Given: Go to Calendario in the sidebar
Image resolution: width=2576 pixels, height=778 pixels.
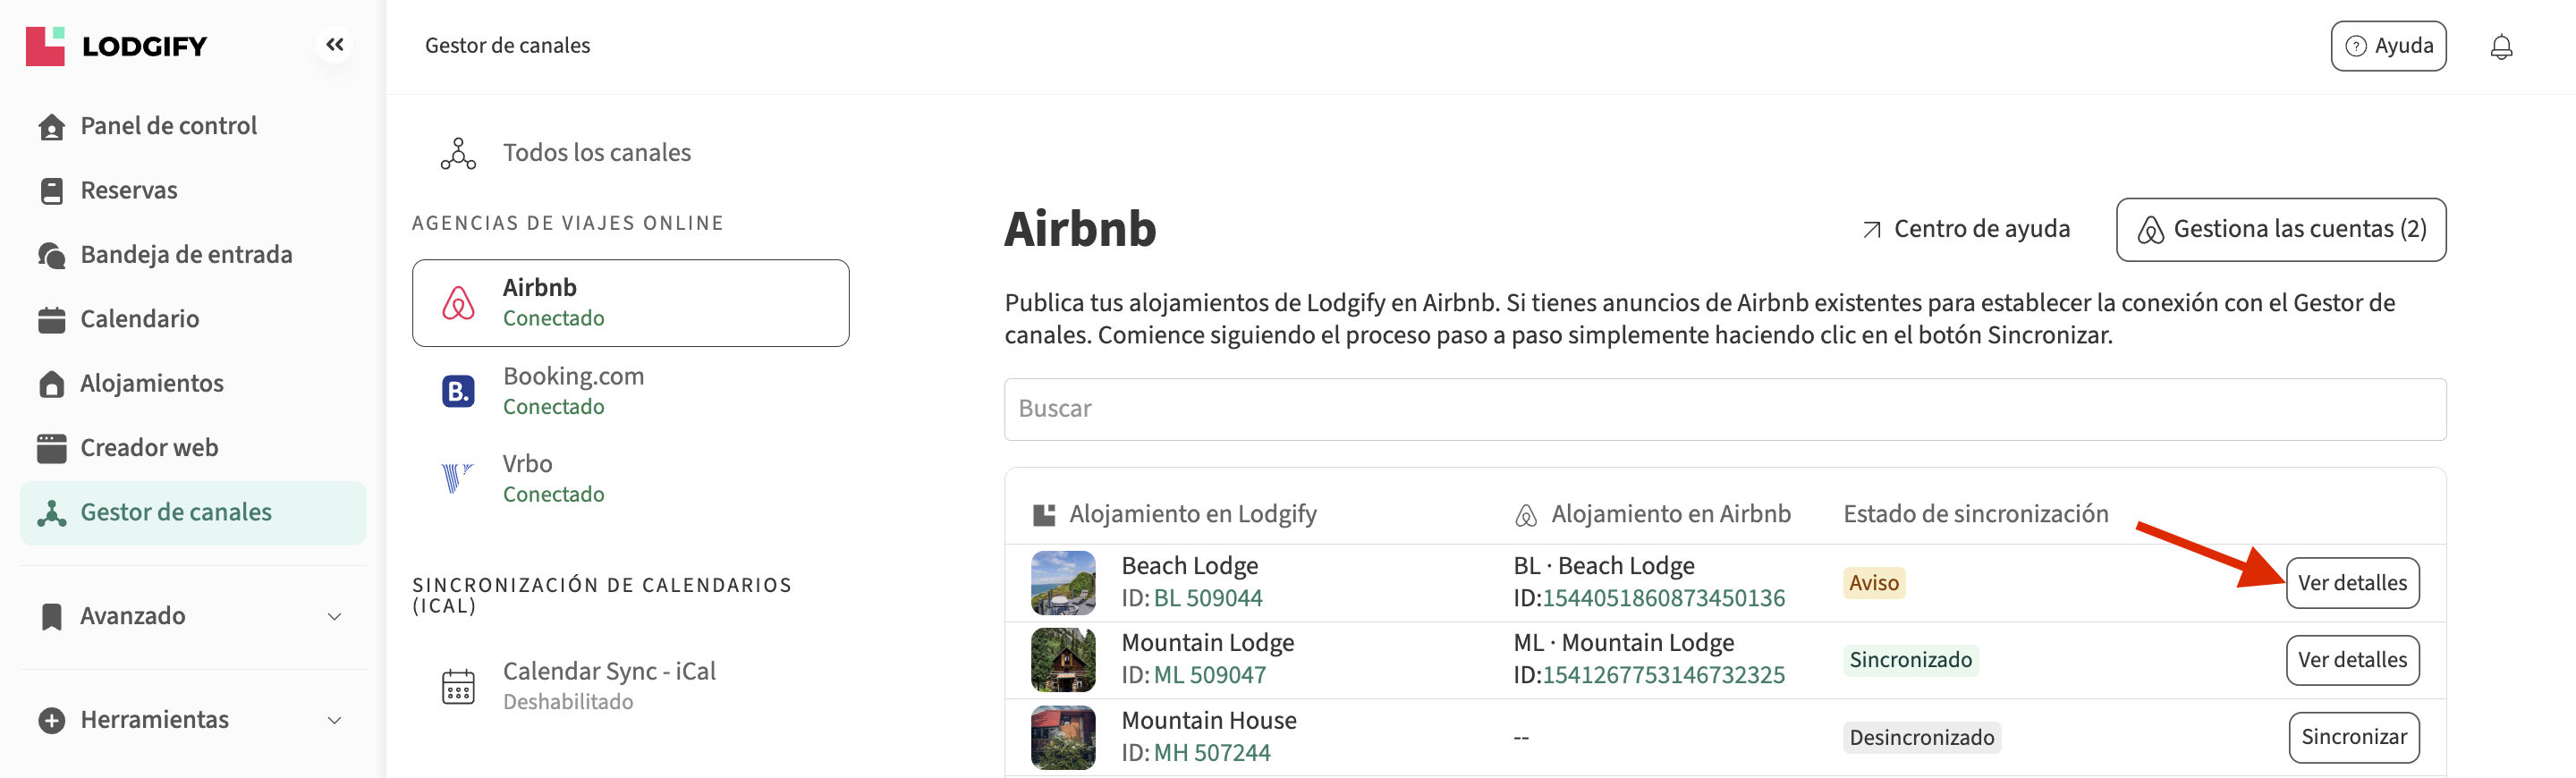Looking at the screenshot, I should coord(139,319).
